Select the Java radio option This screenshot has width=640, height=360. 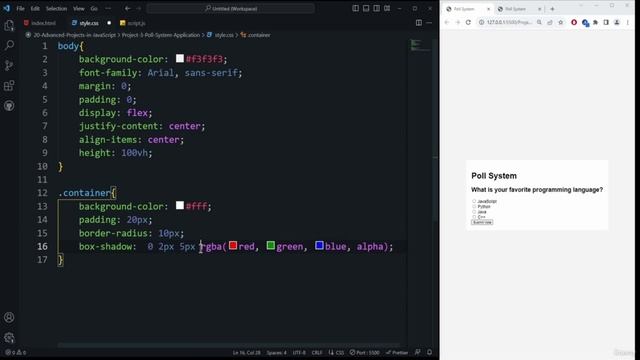coord(474,212)
